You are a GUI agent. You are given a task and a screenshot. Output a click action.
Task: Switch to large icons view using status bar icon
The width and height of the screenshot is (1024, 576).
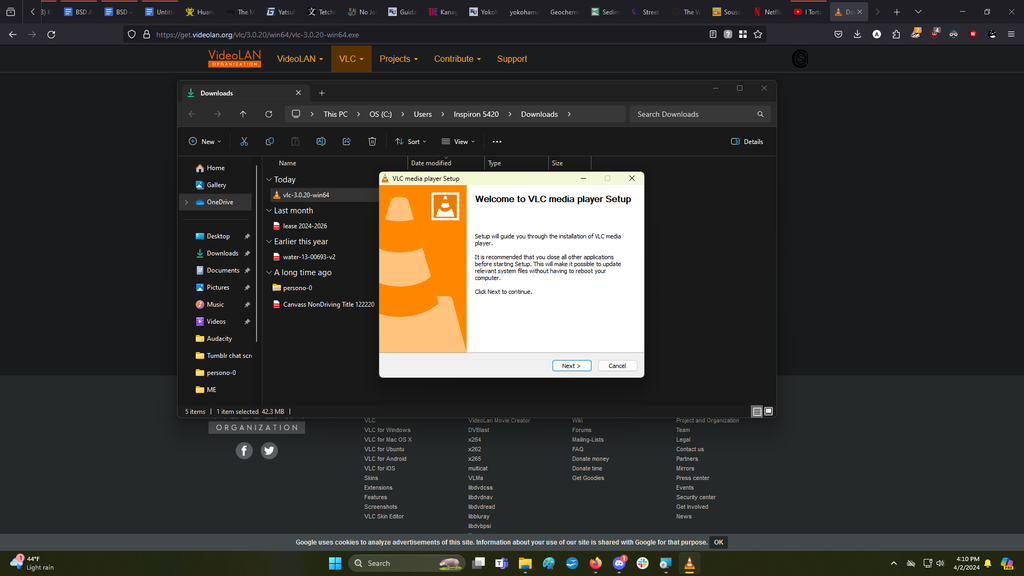(x=768, y=411)
